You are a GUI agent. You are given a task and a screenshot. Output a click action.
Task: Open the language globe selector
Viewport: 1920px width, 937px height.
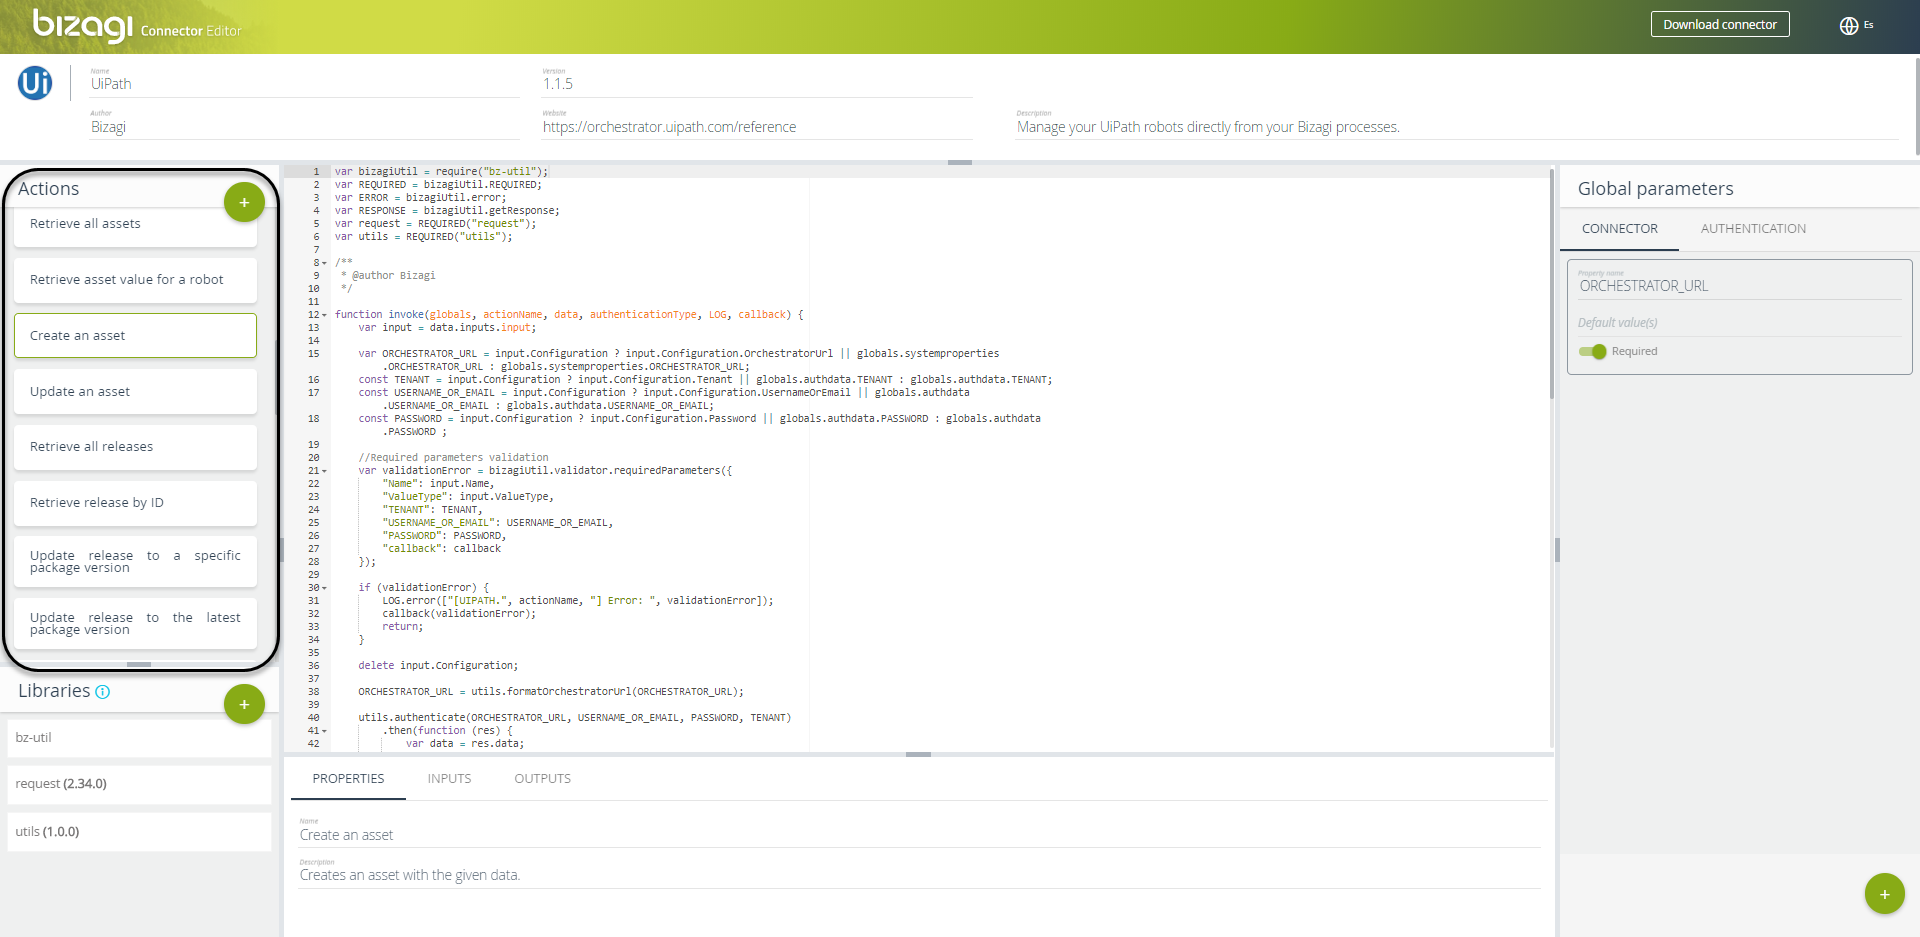point(1849,25)
